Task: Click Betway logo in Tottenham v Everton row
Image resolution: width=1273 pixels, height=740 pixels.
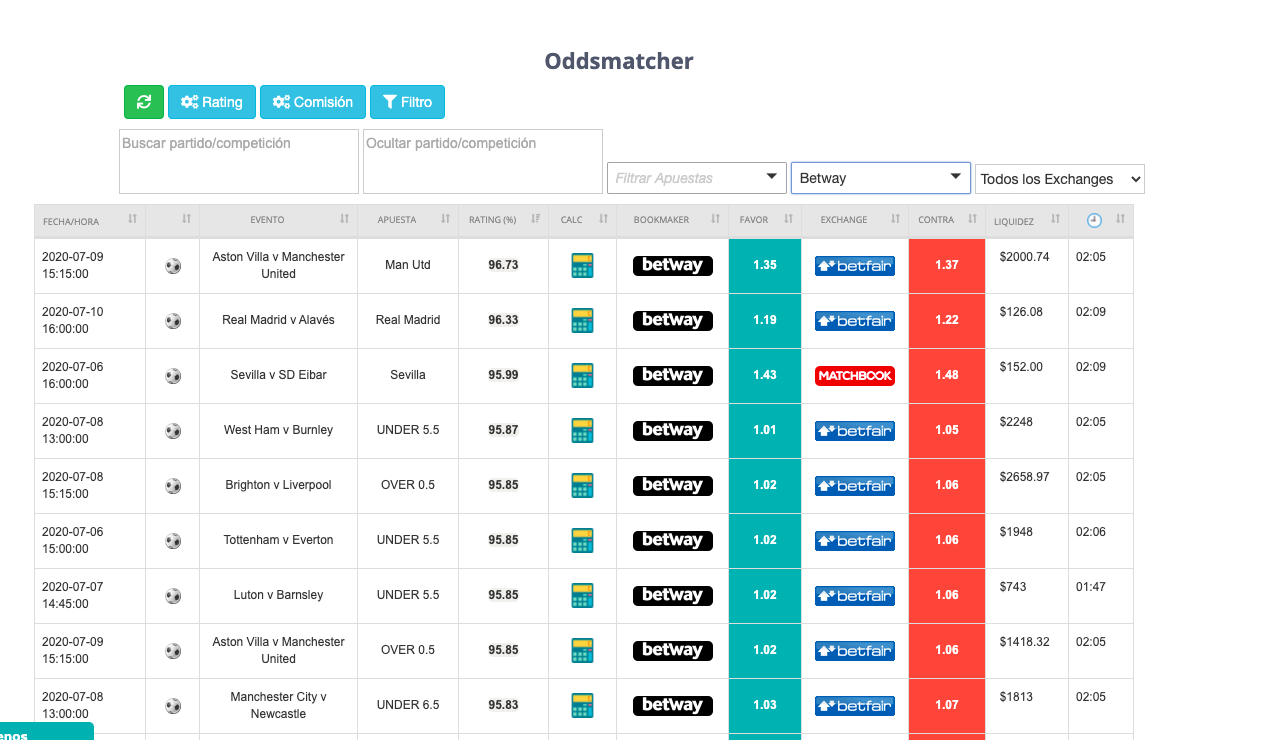Action: point(673,541)
